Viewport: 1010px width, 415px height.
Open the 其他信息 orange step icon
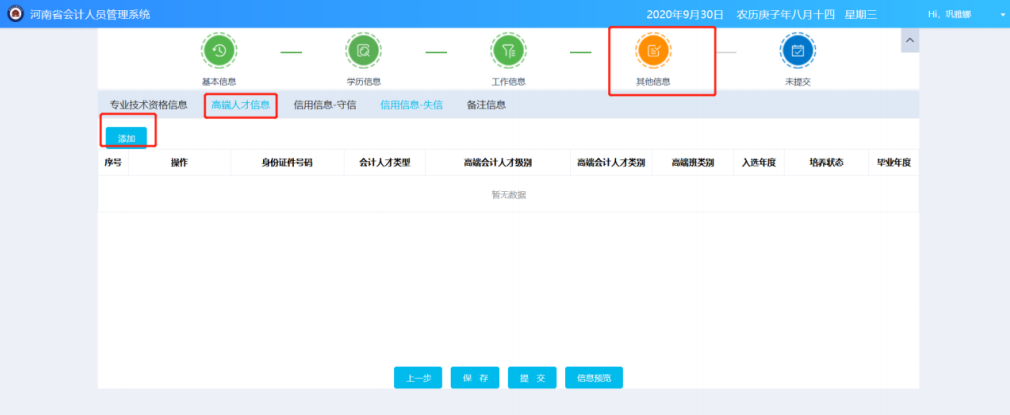653,51
